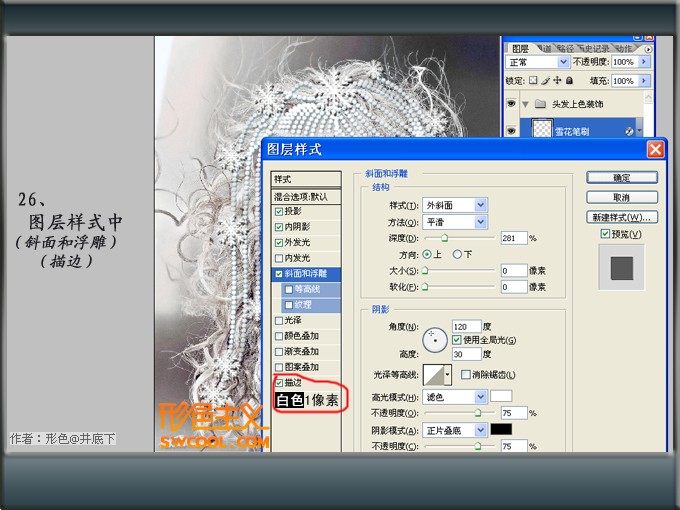The image size is (680, 510).
Task: Open the gloss contour picker arrow
Action: pos(448,374)
